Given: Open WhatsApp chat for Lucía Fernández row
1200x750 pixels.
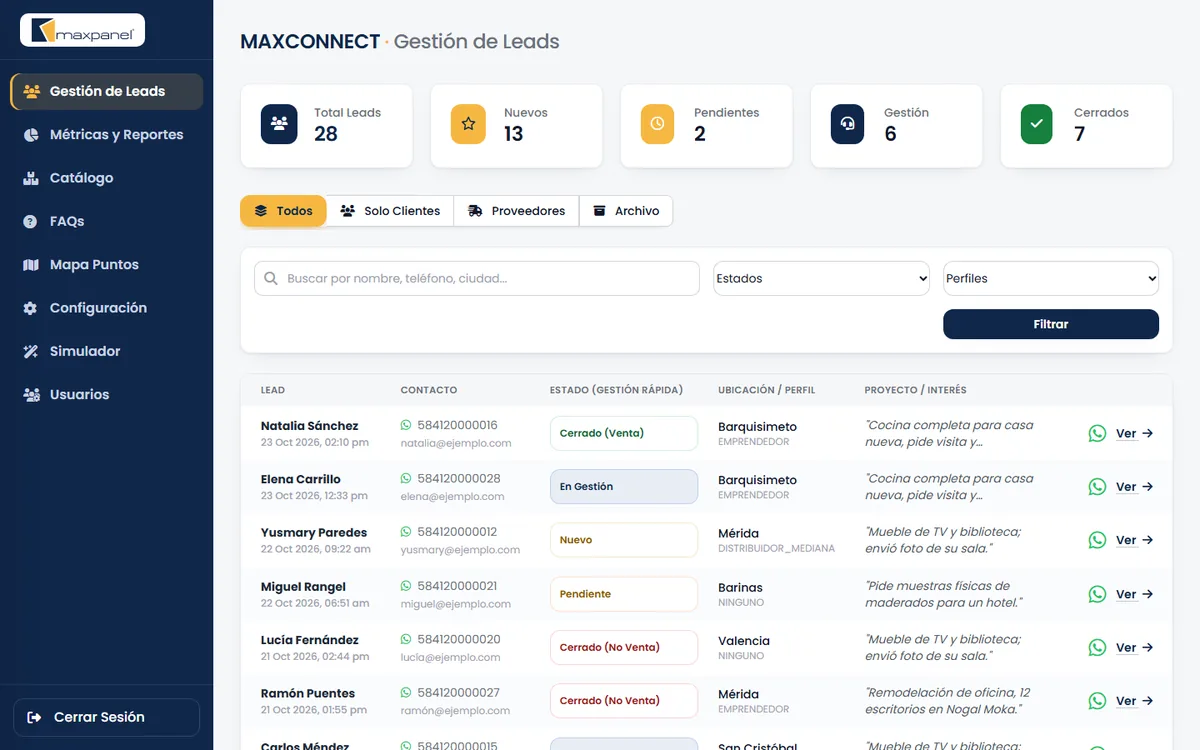Looking at the screenshot, I should [1097, 647].
